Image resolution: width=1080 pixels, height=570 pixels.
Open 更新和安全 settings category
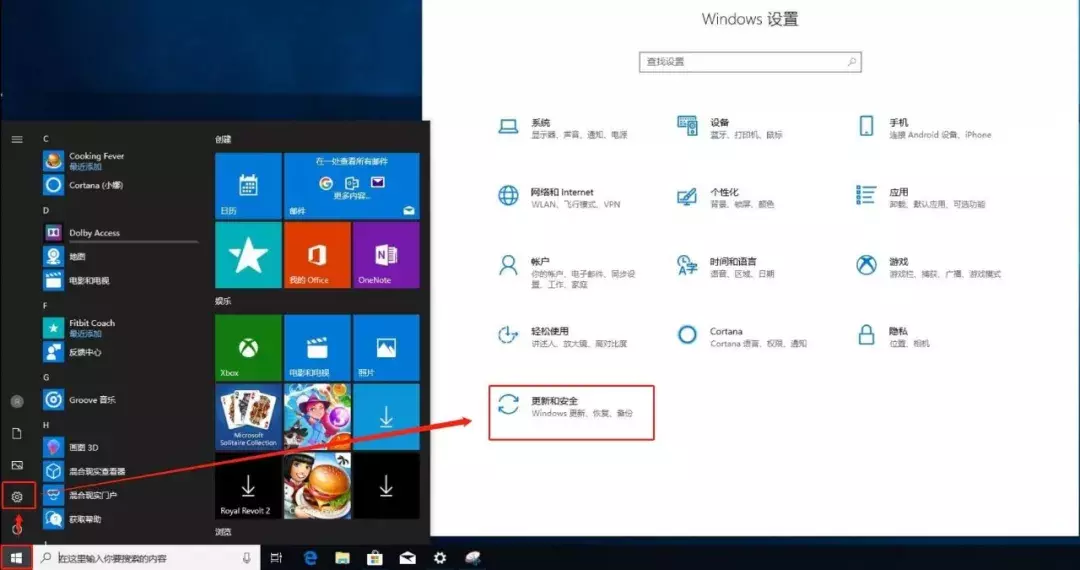click(571, 413)
